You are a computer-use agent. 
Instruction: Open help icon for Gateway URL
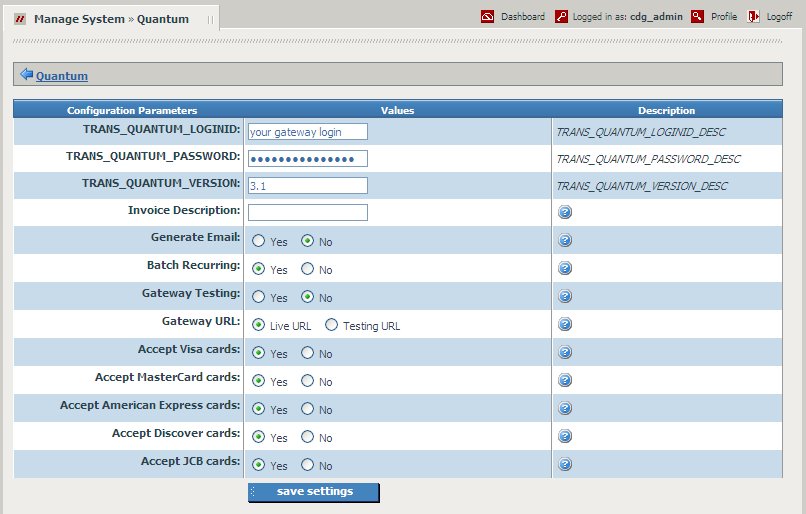click(x=565, y=324)
